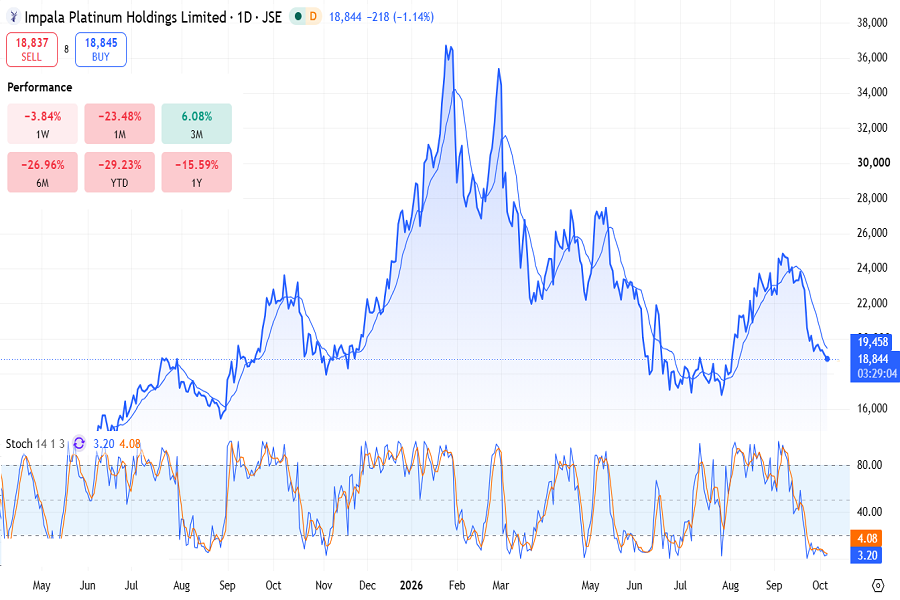Click the orange D delayed-data indicator
The image size is (900, 600).
click(x=313, y=17)
